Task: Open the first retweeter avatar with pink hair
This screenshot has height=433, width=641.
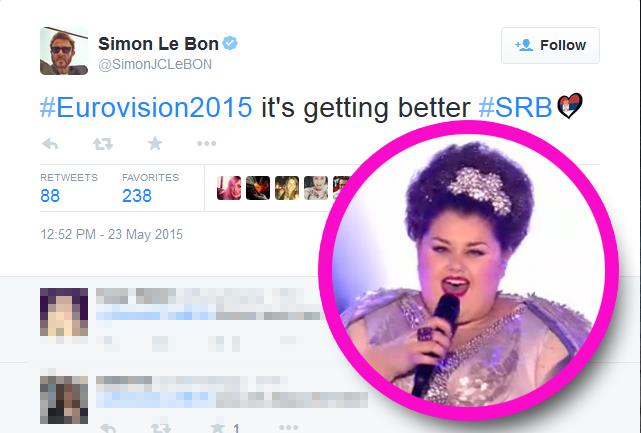Action: point(229,188)
